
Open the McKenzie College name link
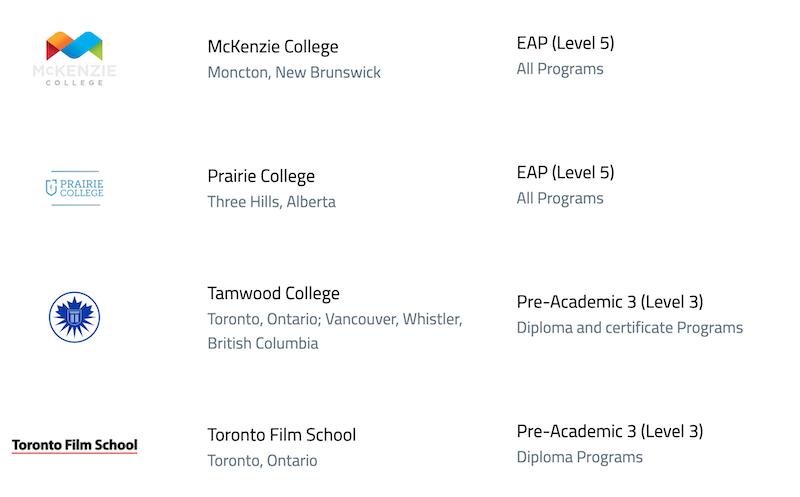272,46
